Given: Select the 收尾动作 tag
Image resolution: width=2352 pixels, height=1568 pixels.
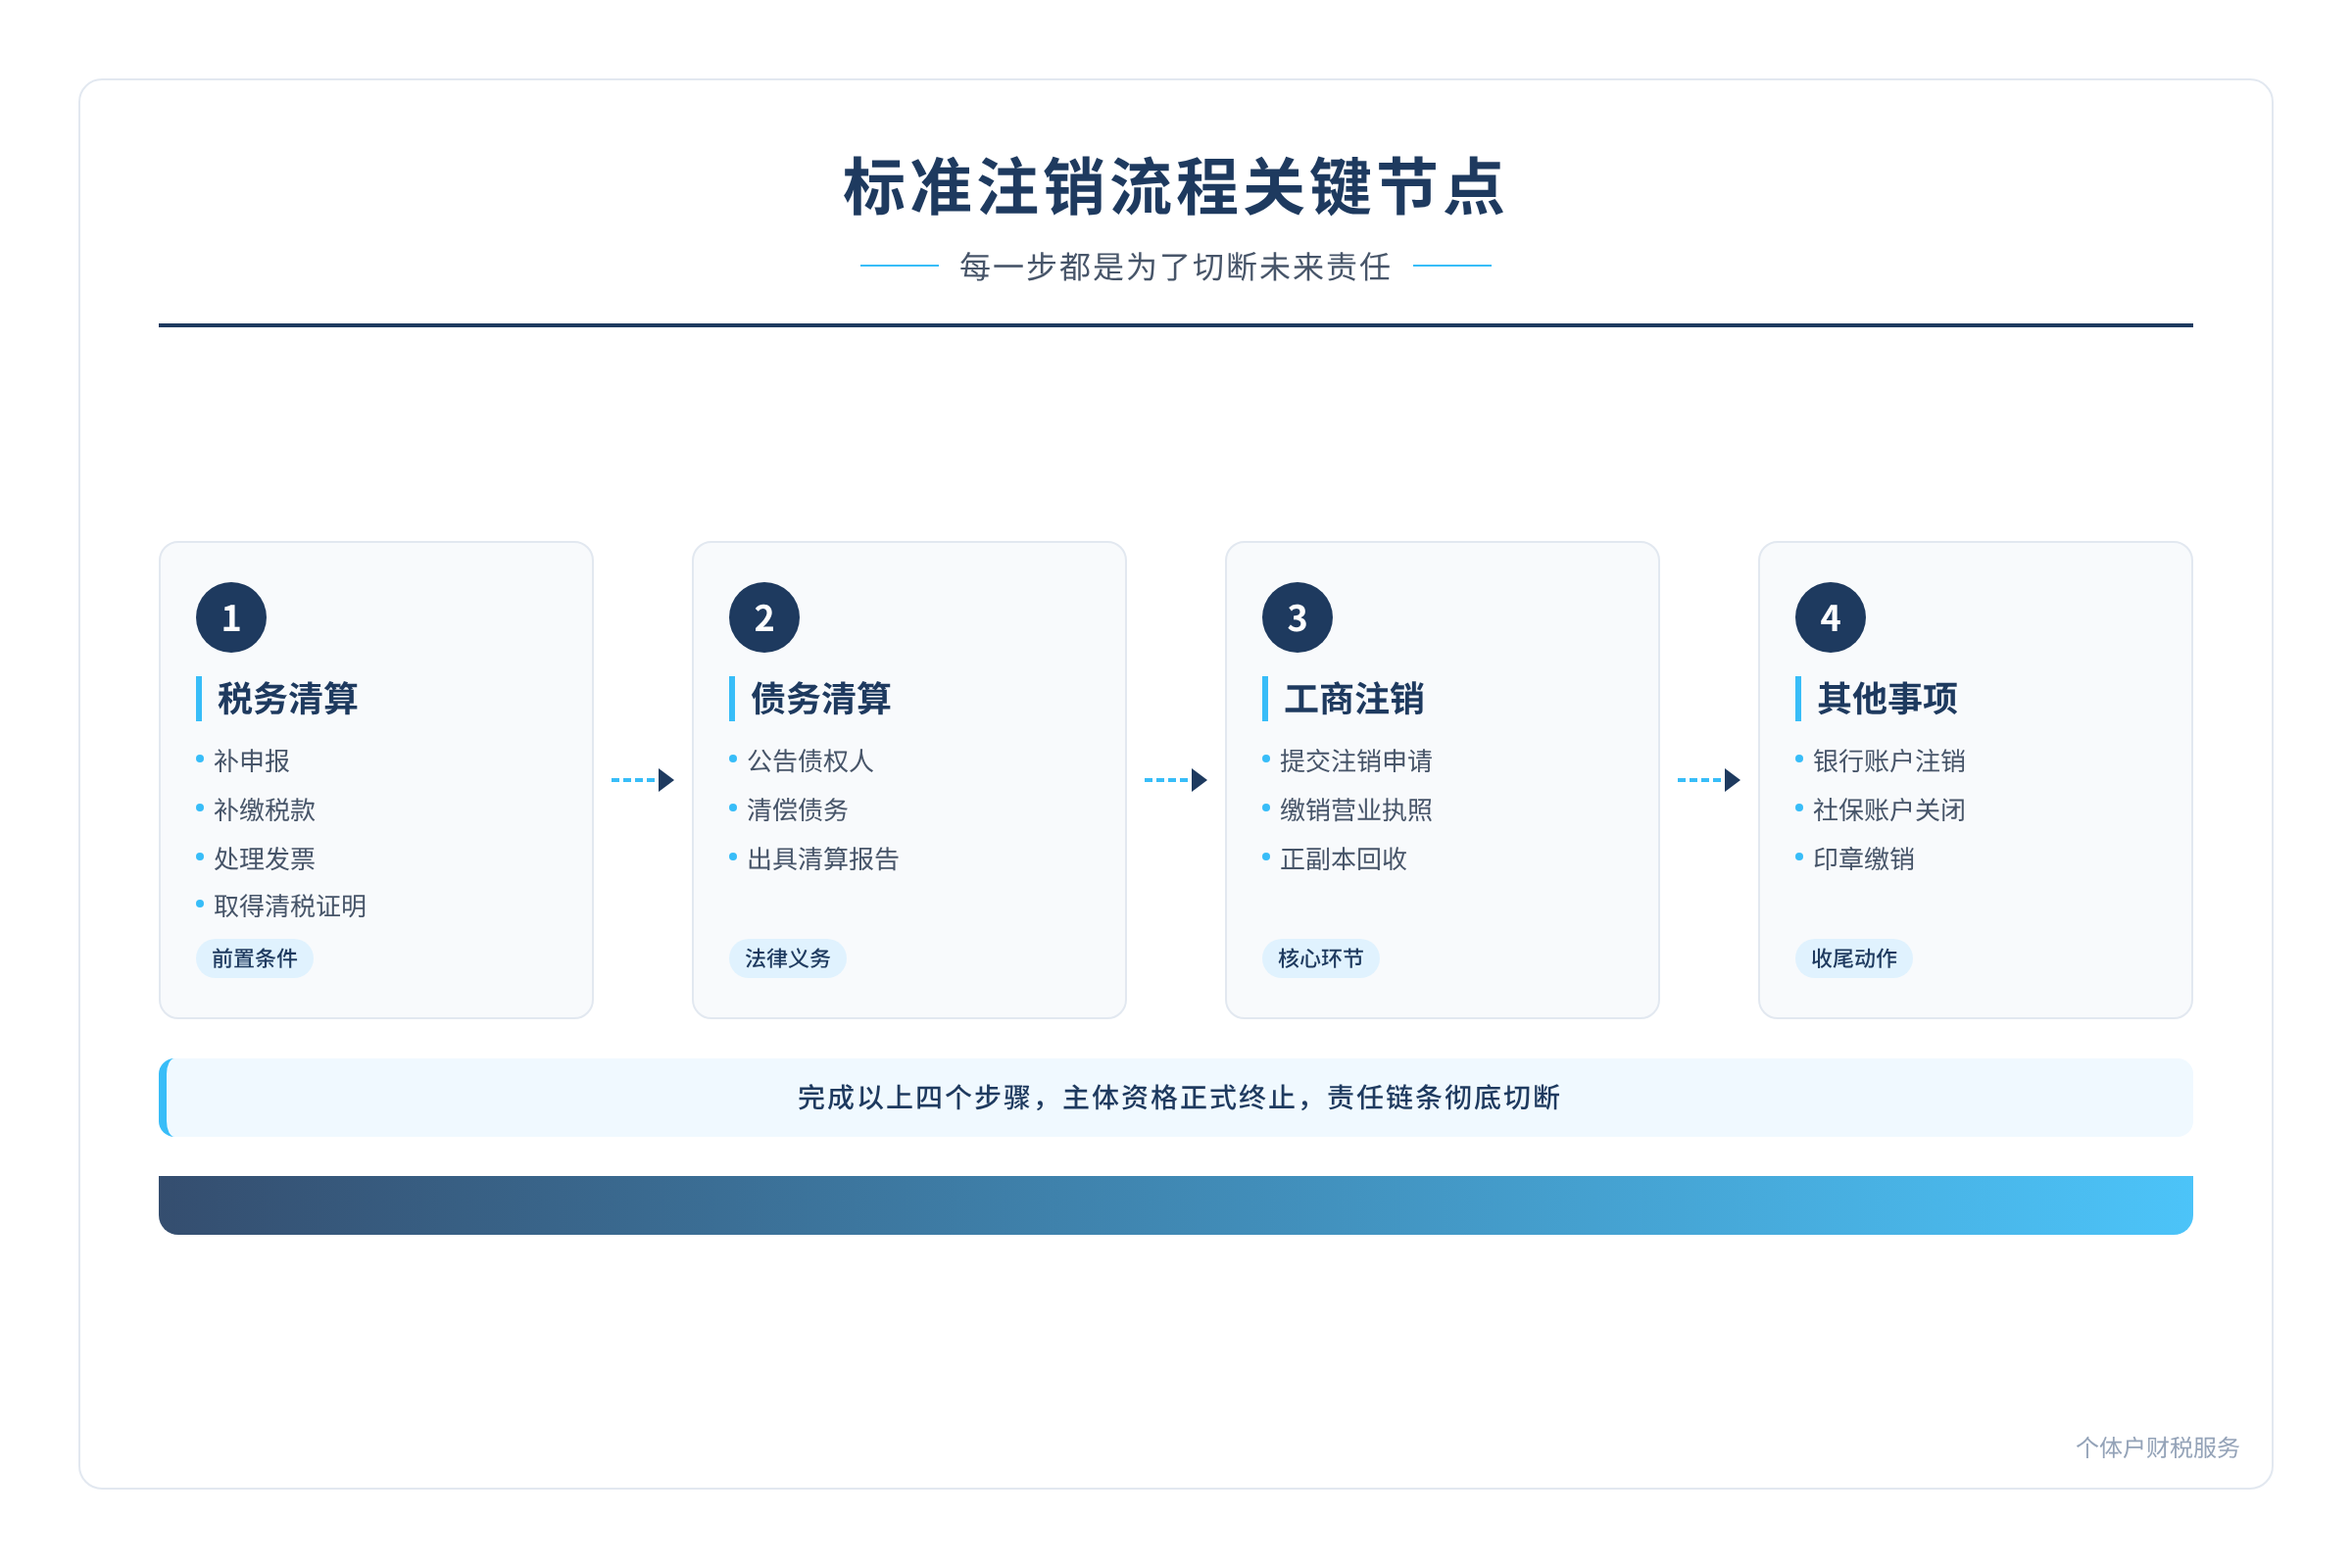Looking at the screenshot, I should (1853, 958).
